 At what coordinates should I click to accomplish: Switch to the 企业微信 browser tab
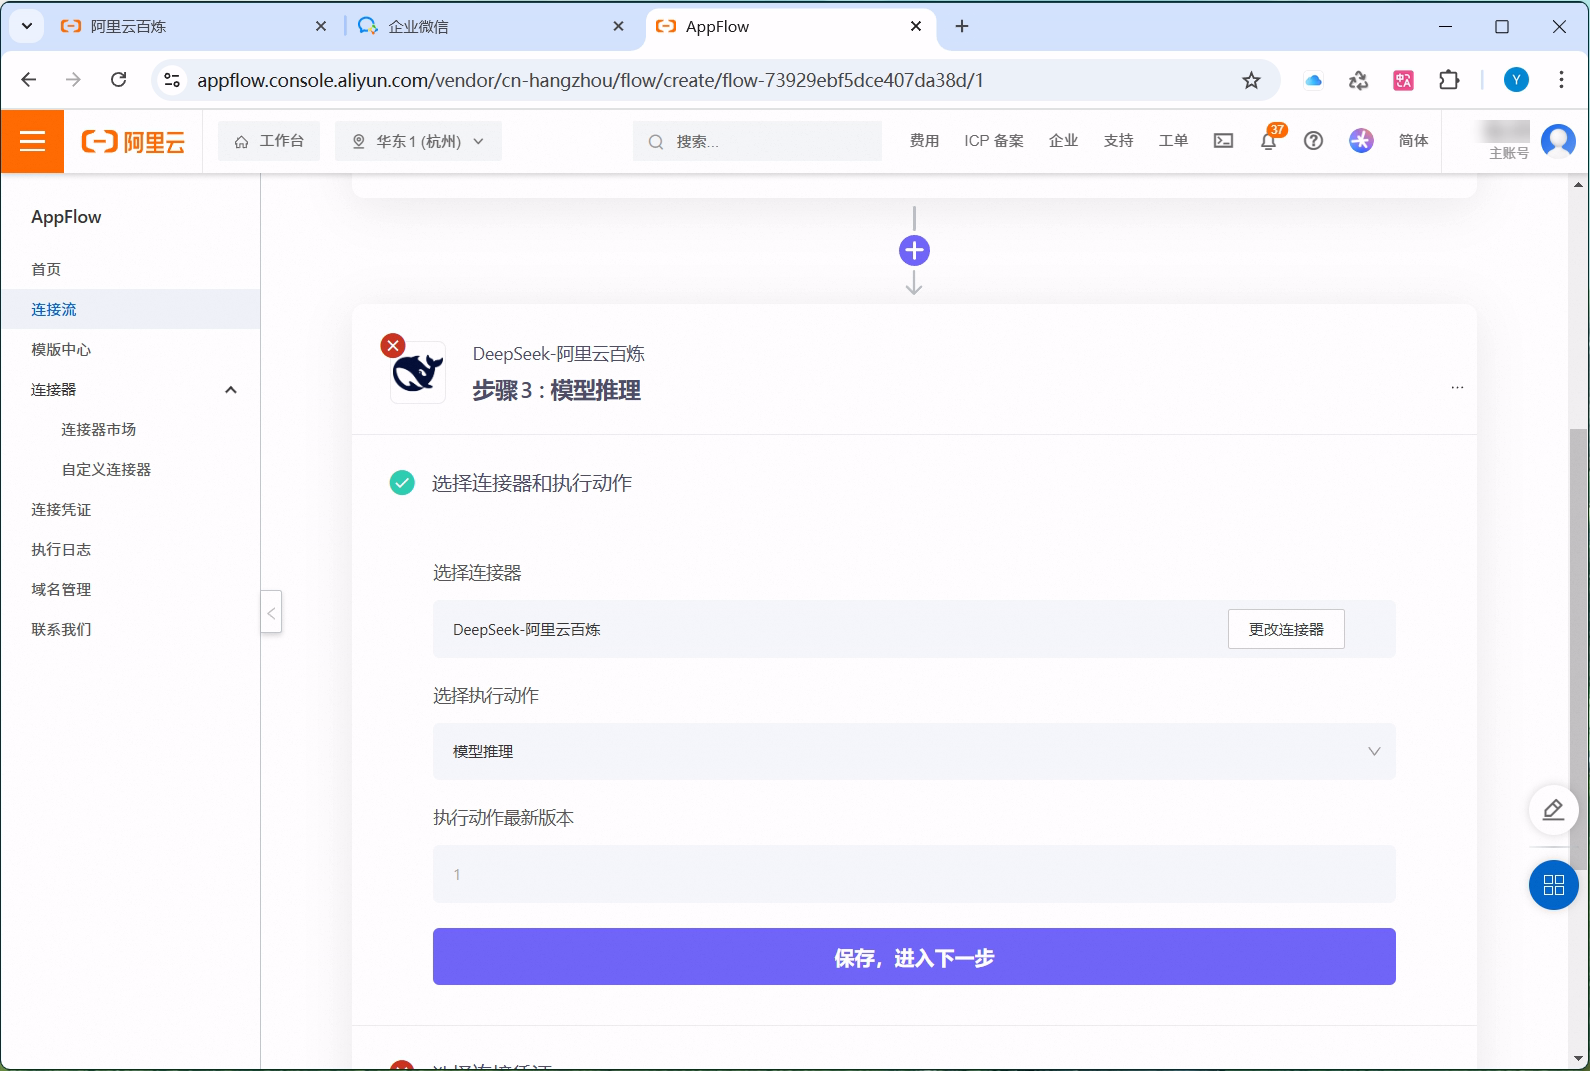click(x=490, y=27)
